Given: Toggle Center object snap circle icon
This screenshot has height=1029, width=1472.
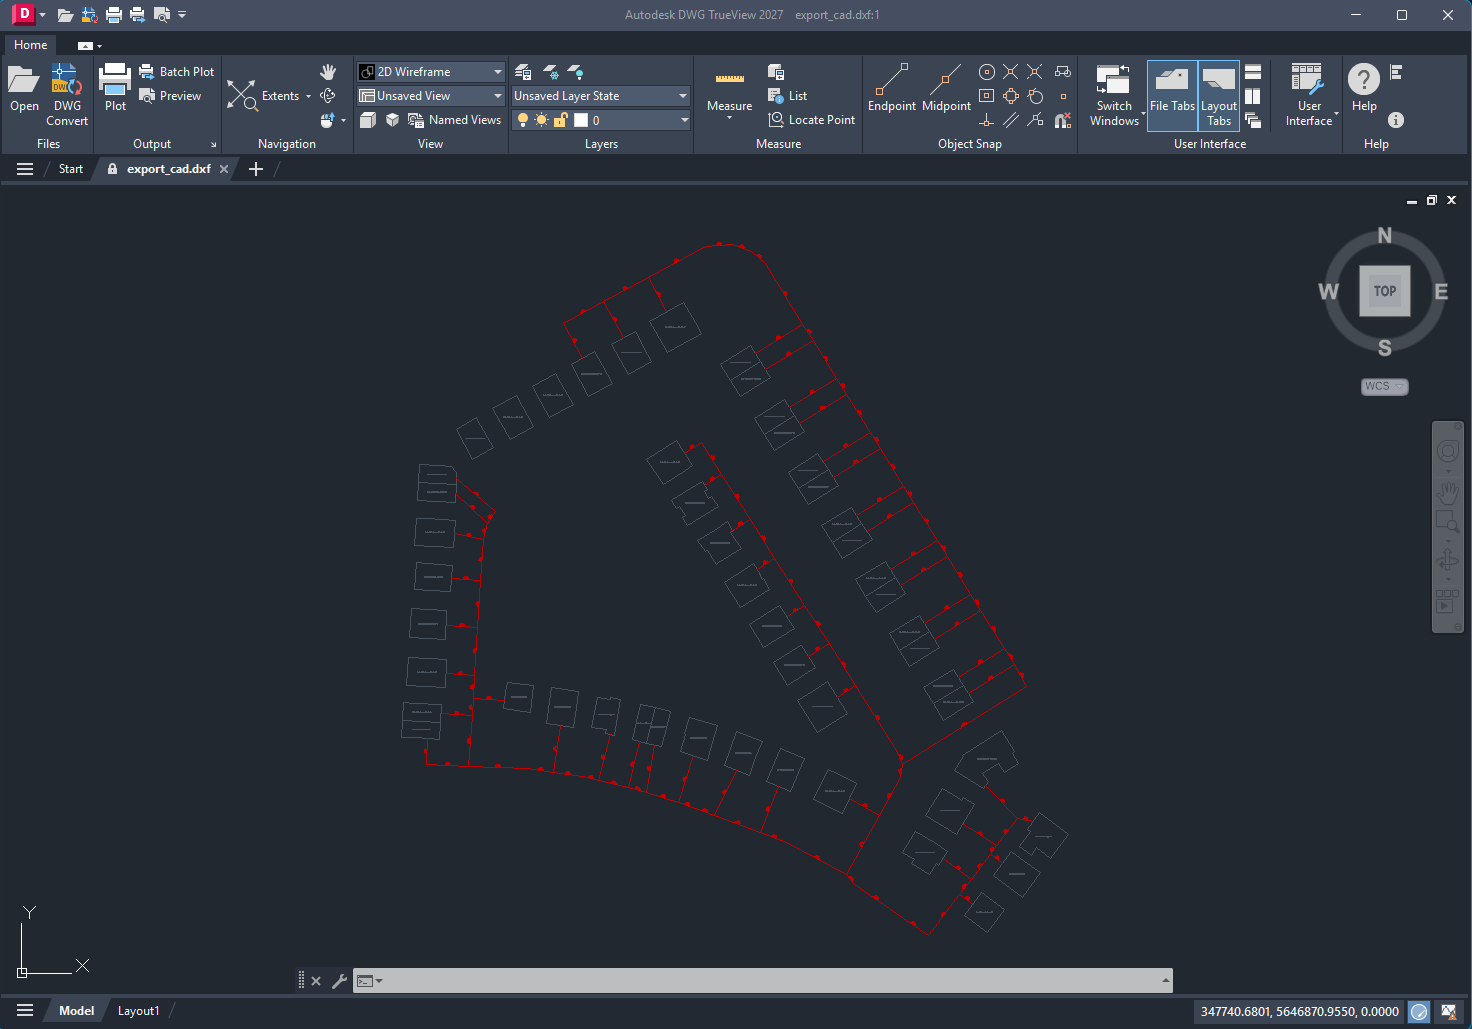Looking at the screenshot, I should tap(987, 72).
